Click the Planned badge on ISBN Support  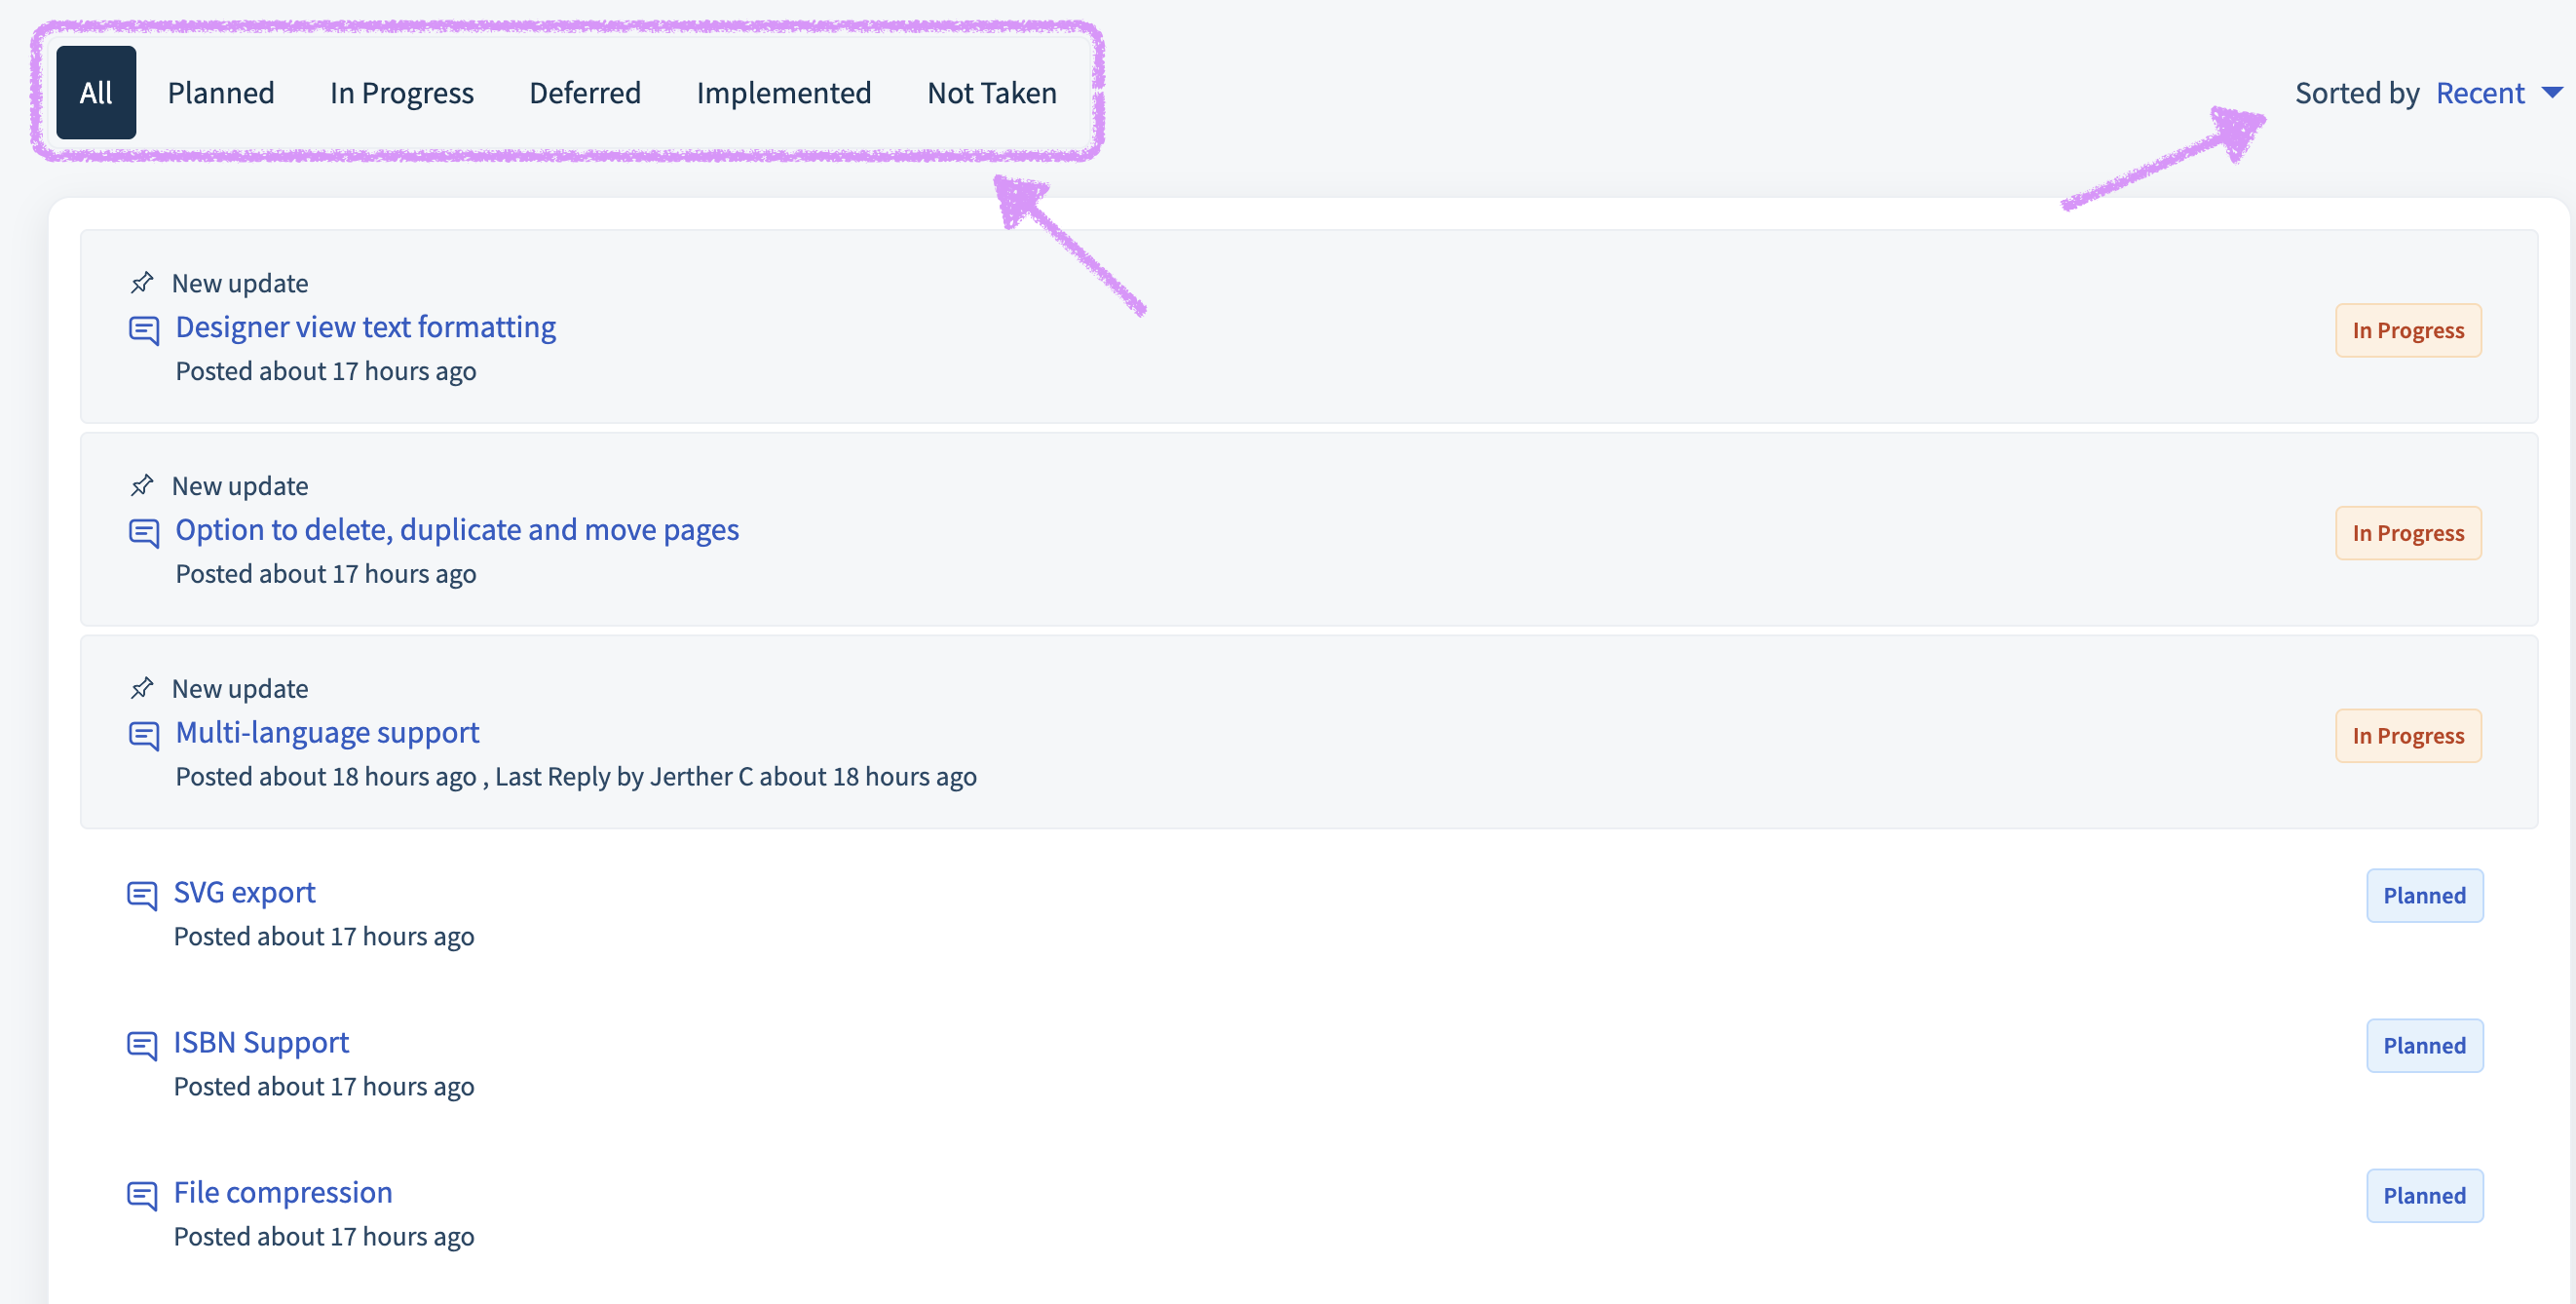[2424, 1046]
